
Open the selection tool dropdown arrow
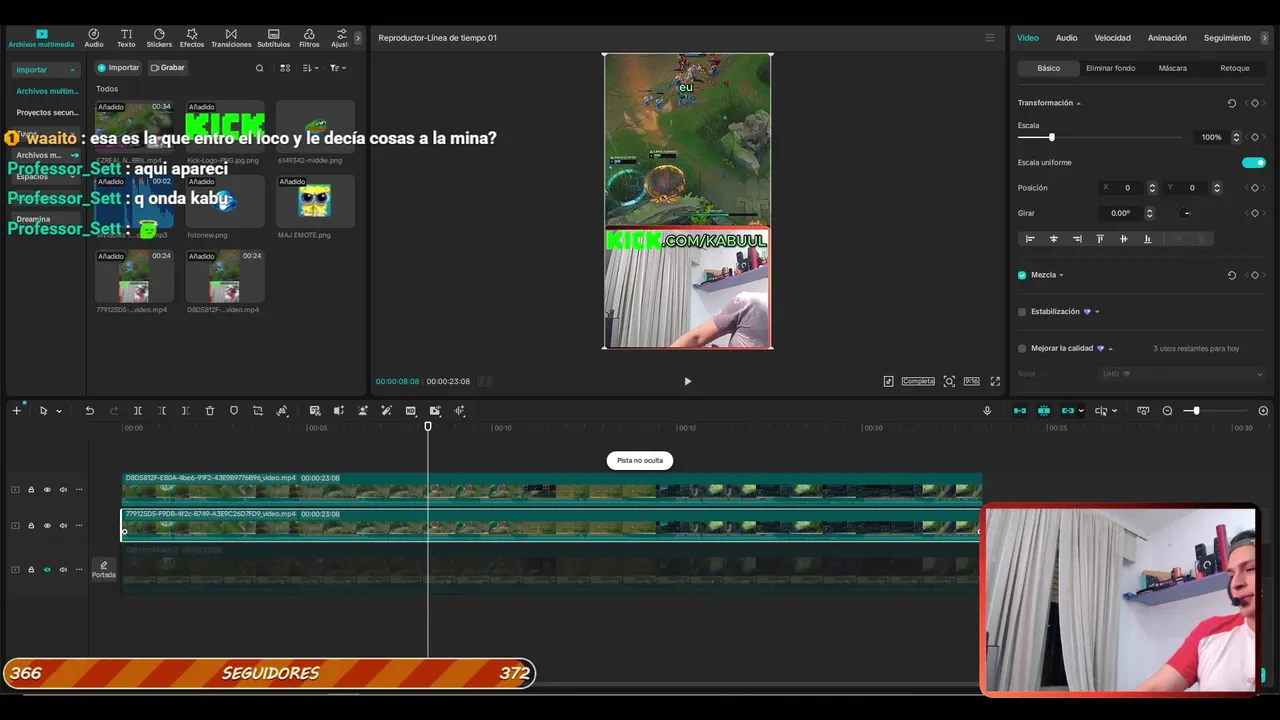59,411
